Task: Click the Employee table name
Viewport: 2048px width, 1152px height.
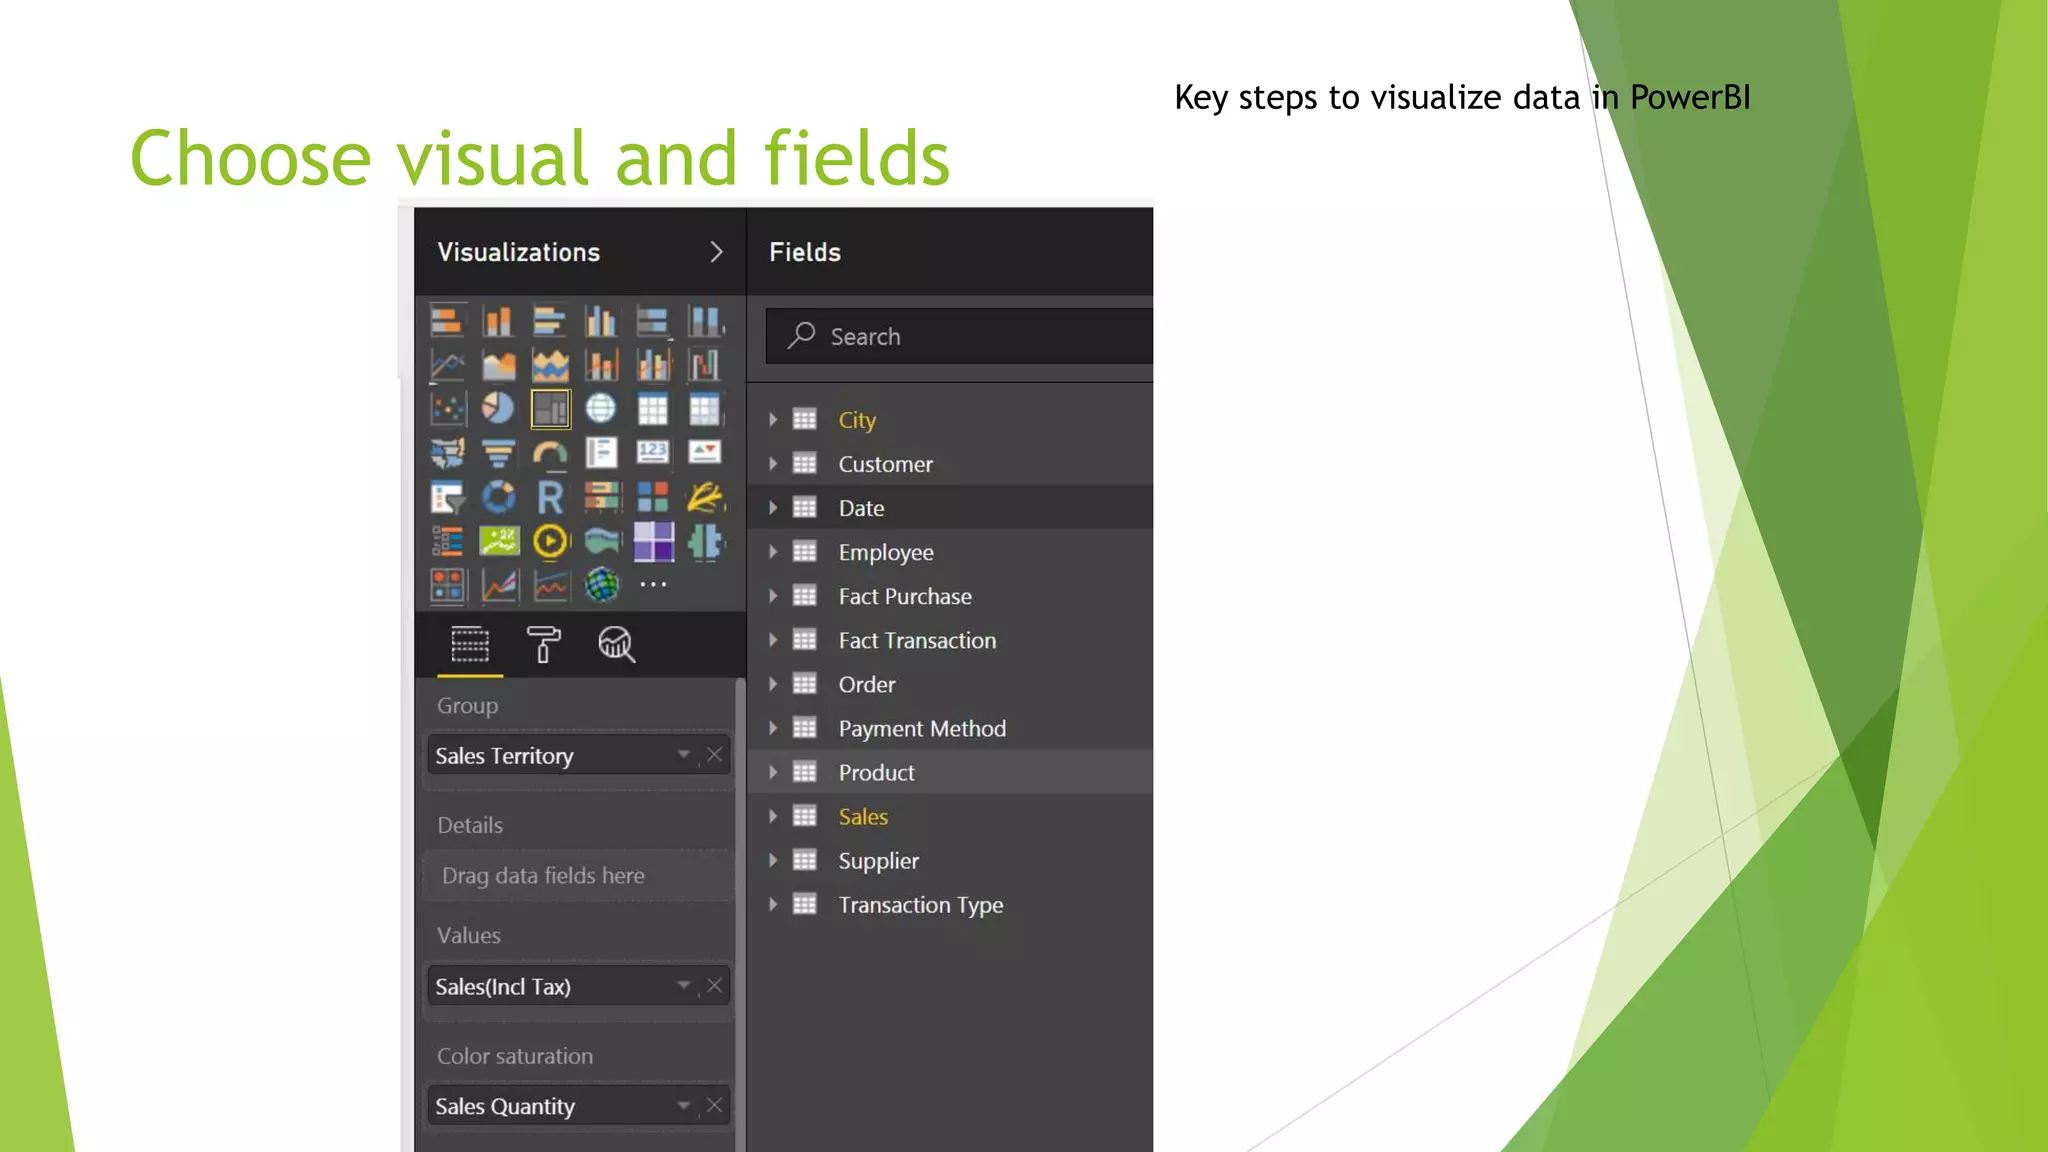Action: coord(886,553)
